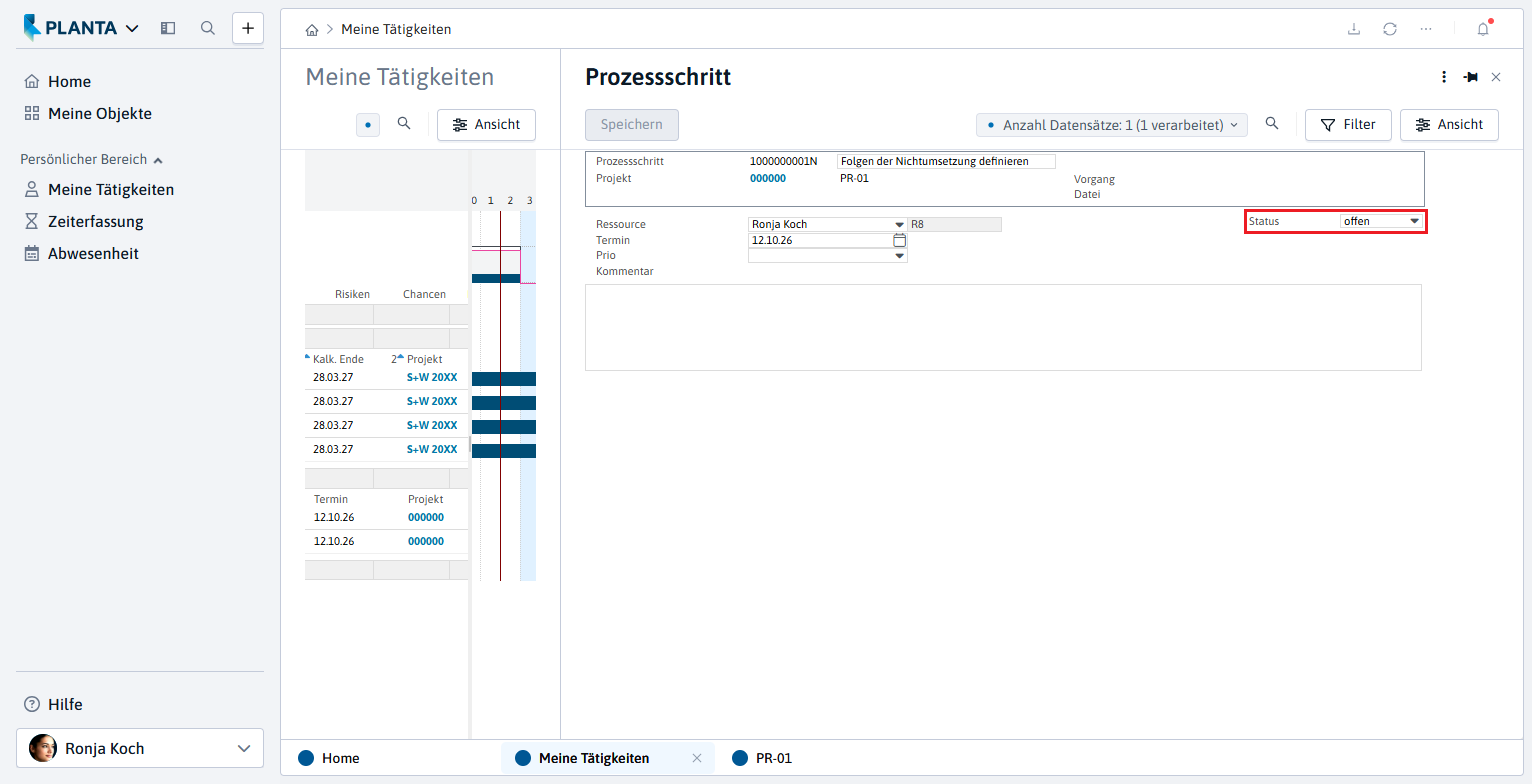The height and width of the screenshot is (784, 1532).
Task: Open the Filter button
Action: [x=1348, y=125]
